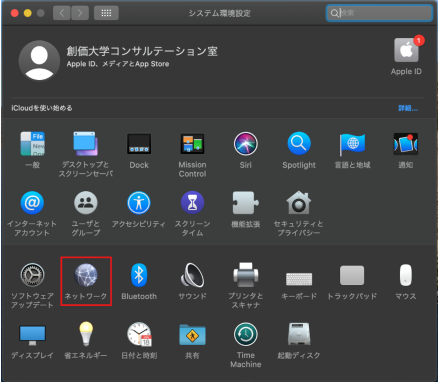Click the 詳細... link for iCloud
Viewport: 438px width, 382px height.
[x=408, y=108]
